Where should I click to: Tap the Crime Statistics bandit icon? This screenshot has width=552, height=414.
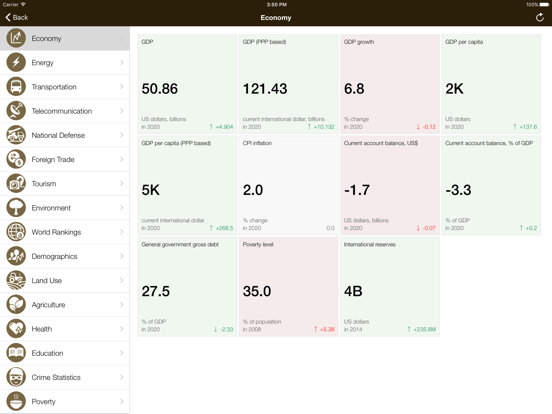16,377
